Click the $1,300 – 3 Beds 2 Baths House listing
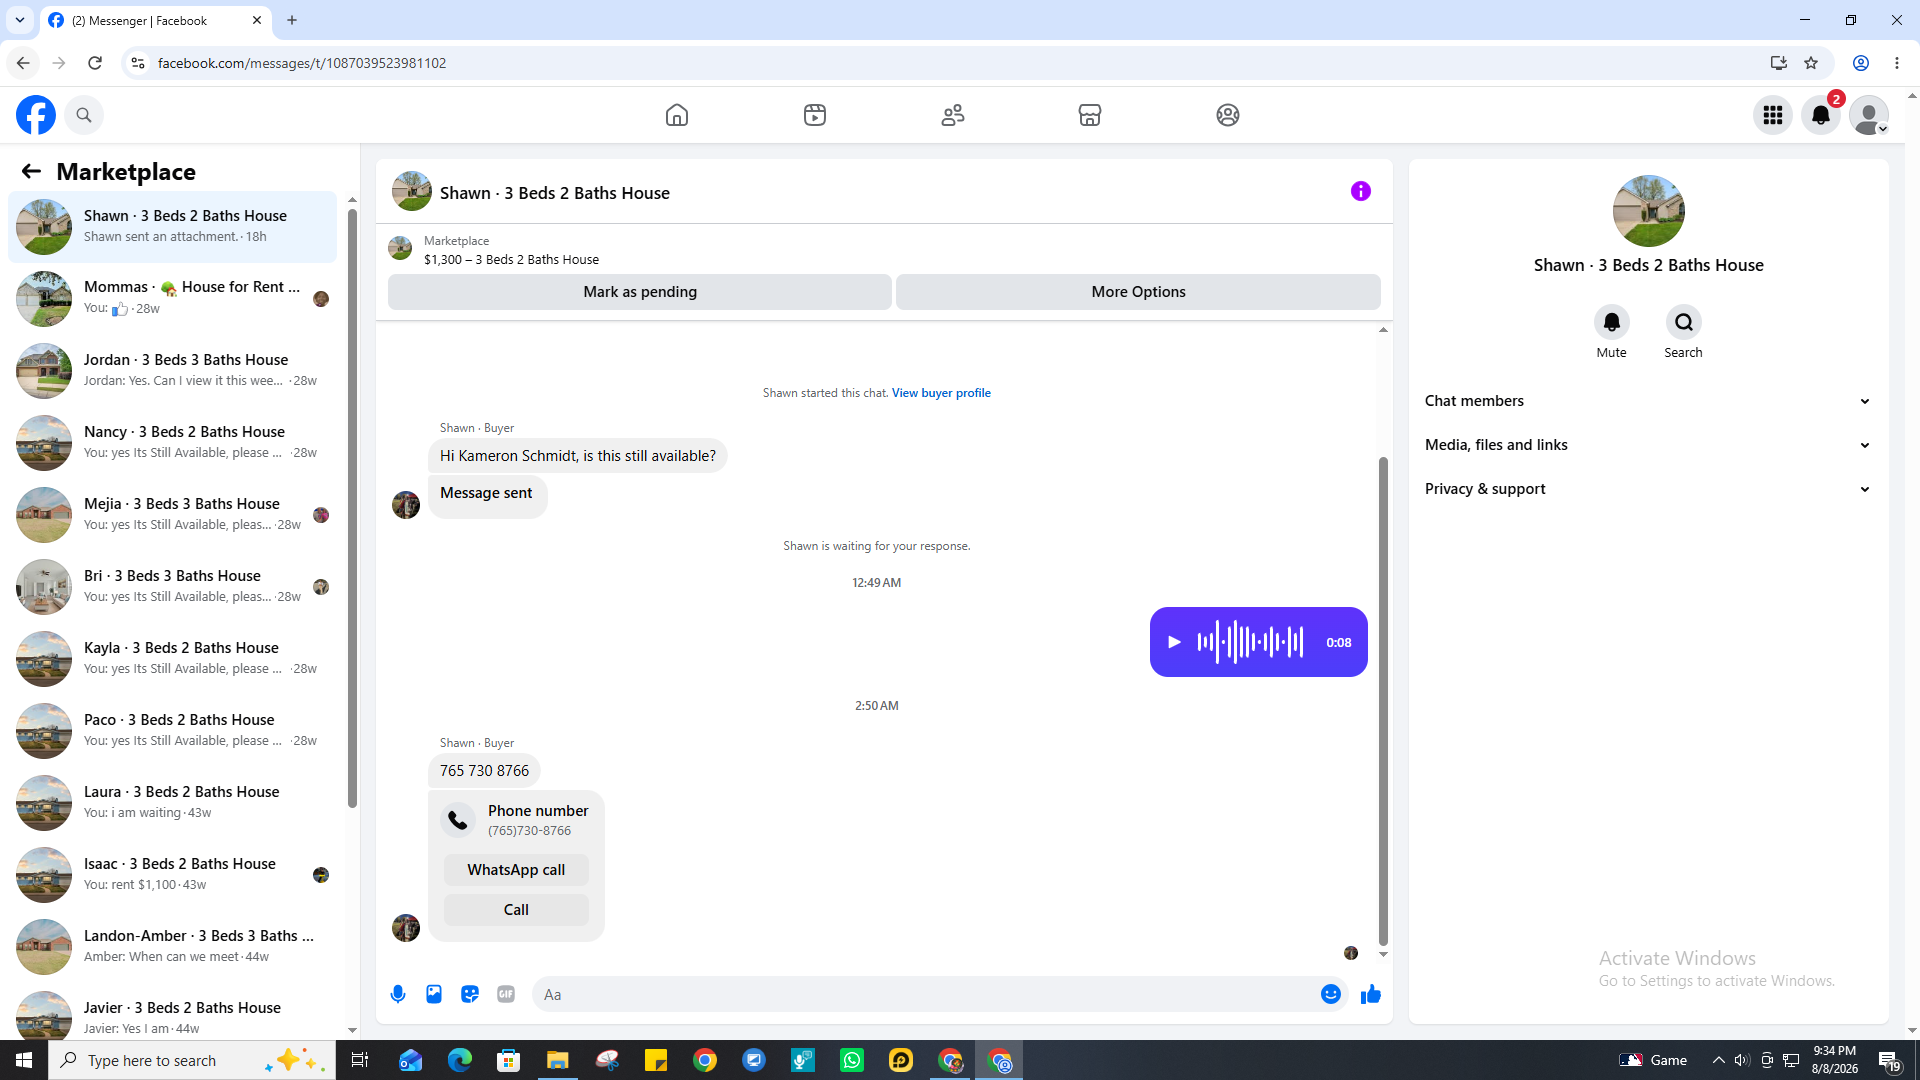 (x=511, y=259)
